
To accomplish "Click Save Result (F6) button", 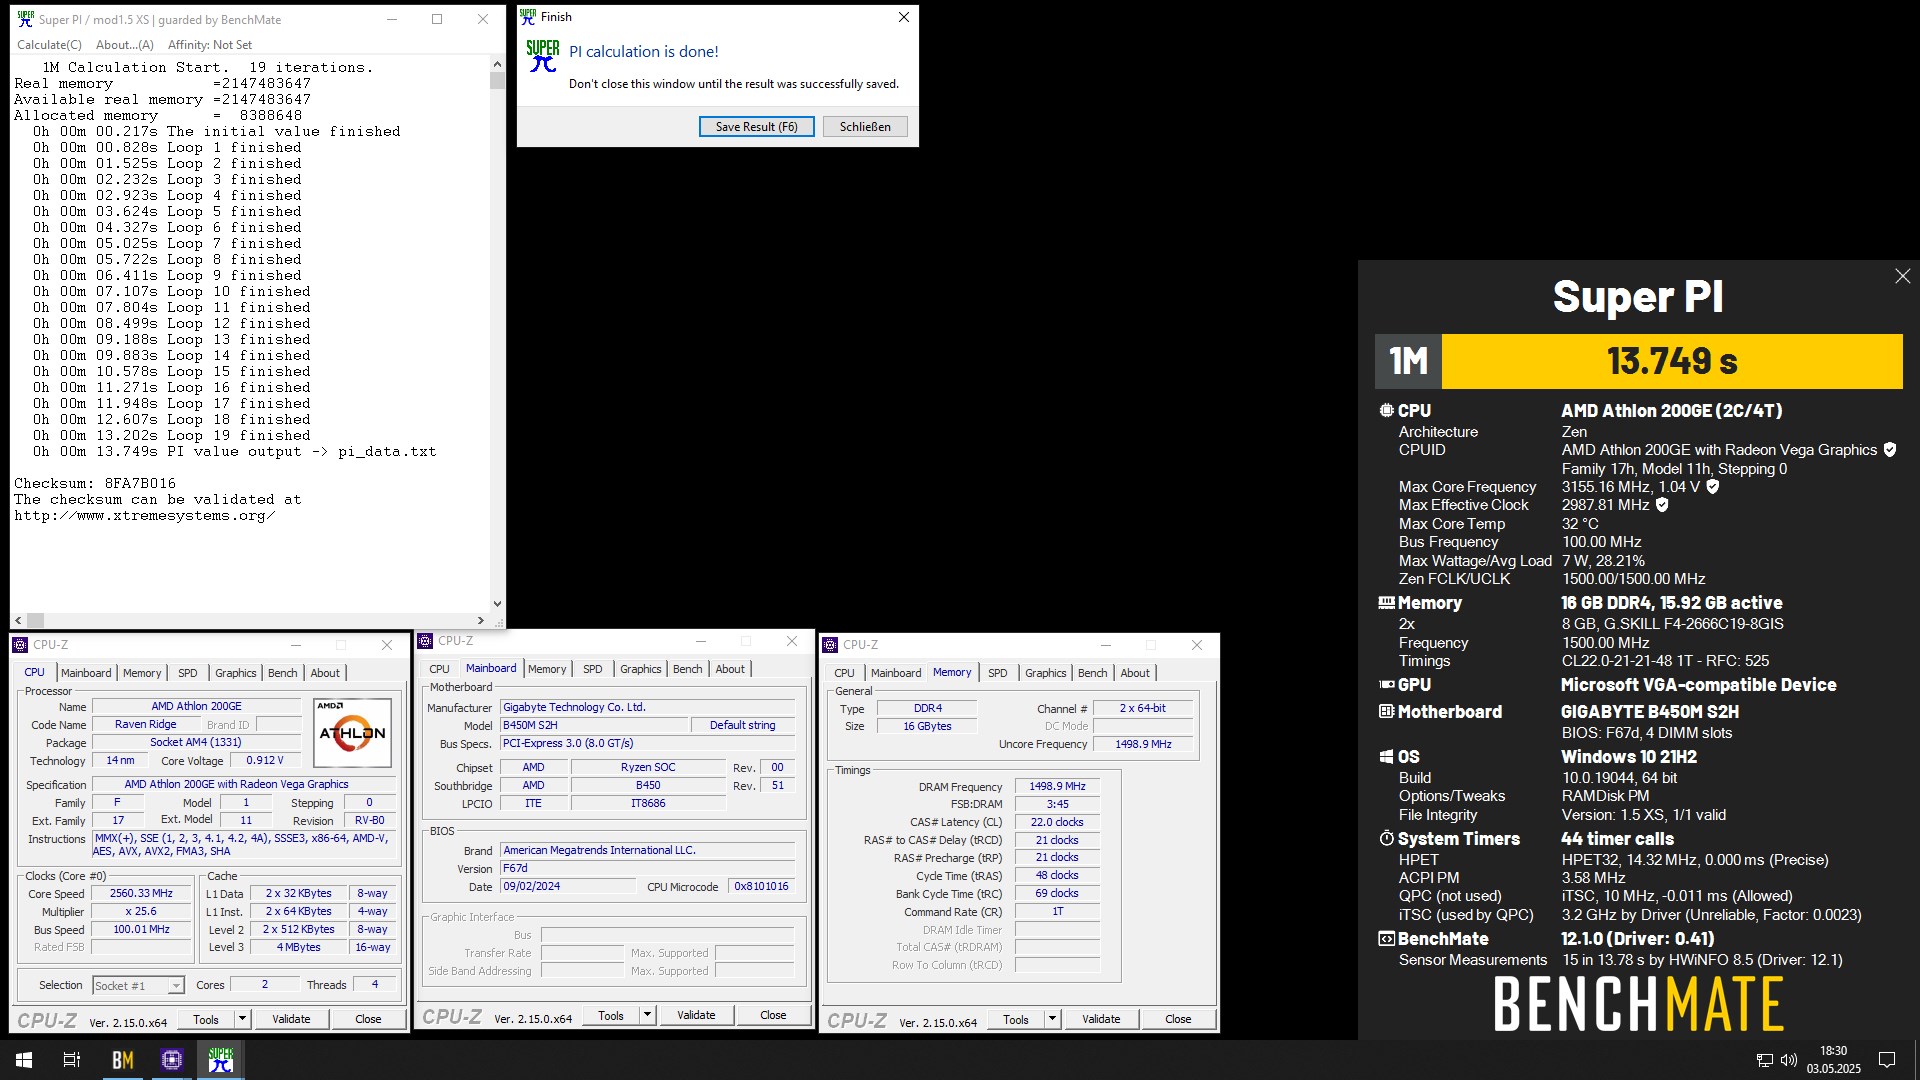I will [x=756, y=127].
